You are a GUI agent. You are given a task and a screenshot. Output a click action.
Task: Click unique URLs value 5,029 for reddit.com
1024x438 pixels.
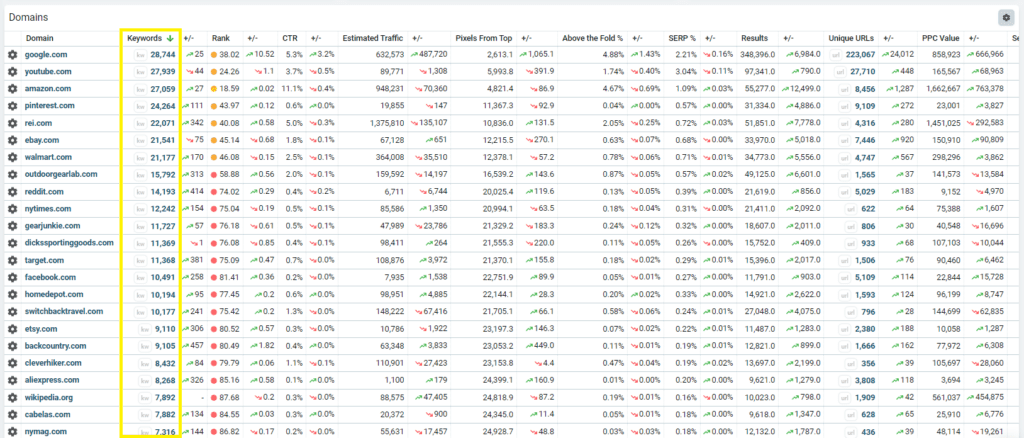[x=866, y=192]
